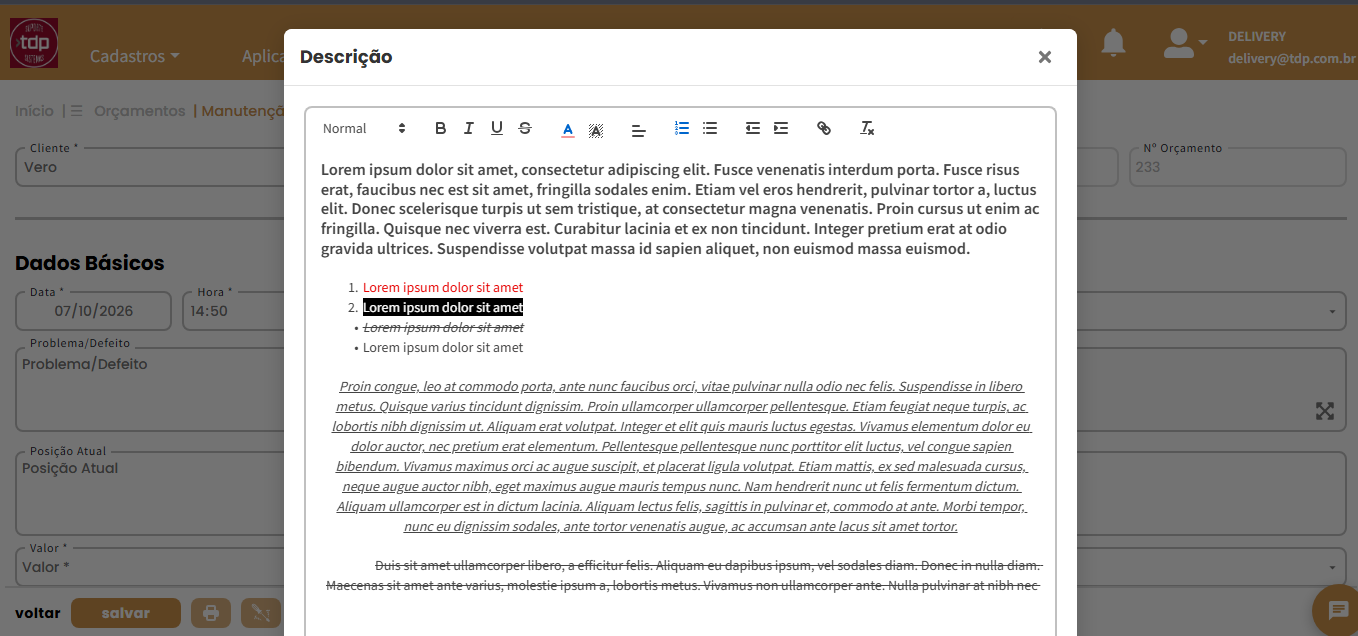The image size is (1358, 636).
Task: Click the TDP logo
Action: click(x=34, y=43)
